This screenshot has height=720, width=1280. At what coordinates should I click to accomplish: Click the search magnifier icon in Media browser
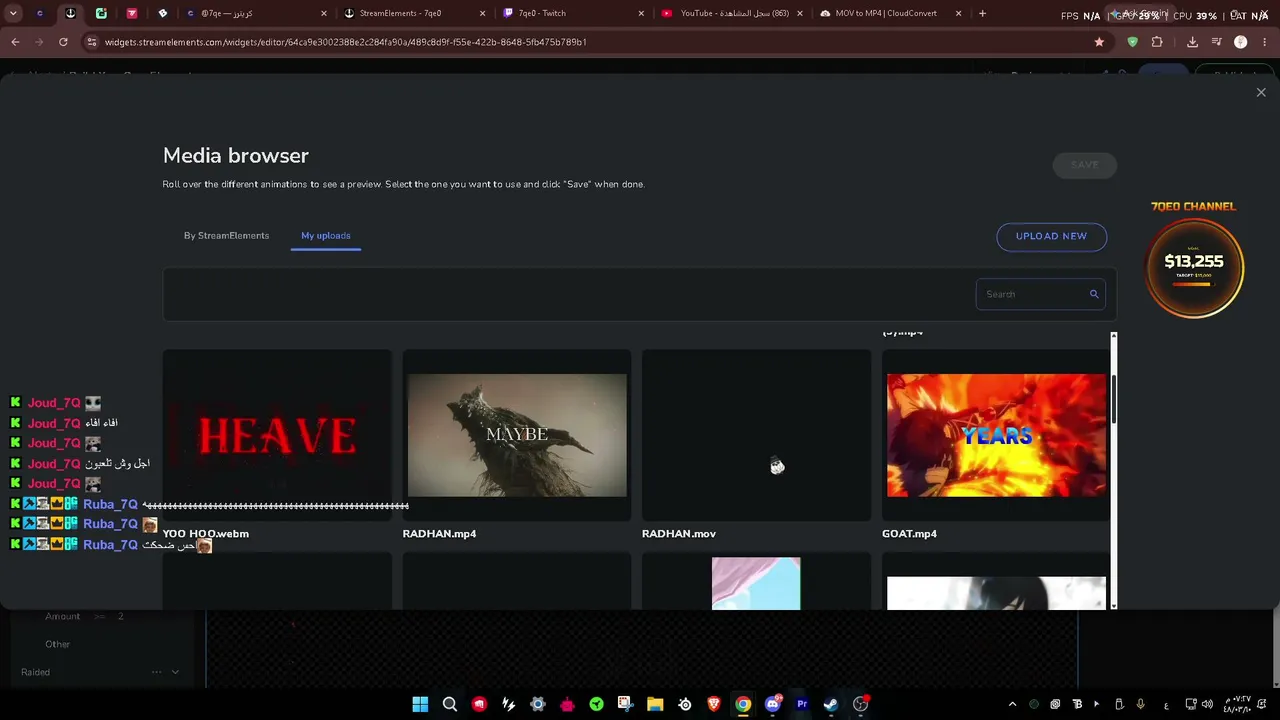click(x=1094, y=294)
